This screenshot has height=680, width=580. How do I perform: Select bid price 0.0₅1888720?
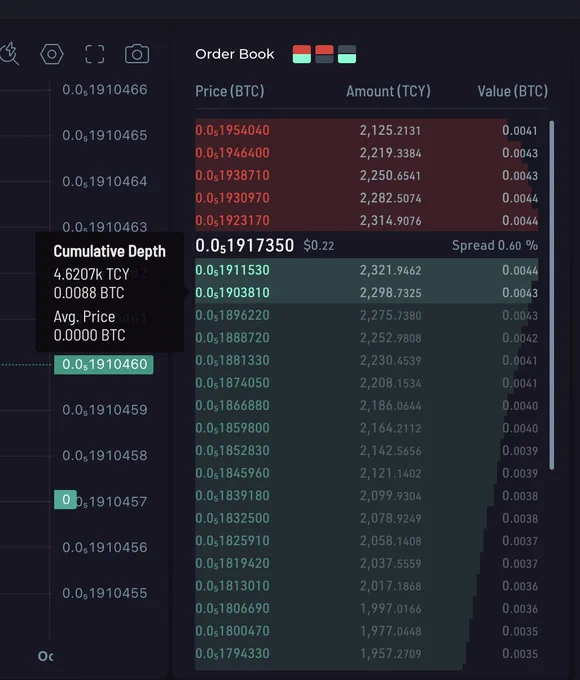coord(233,338)
